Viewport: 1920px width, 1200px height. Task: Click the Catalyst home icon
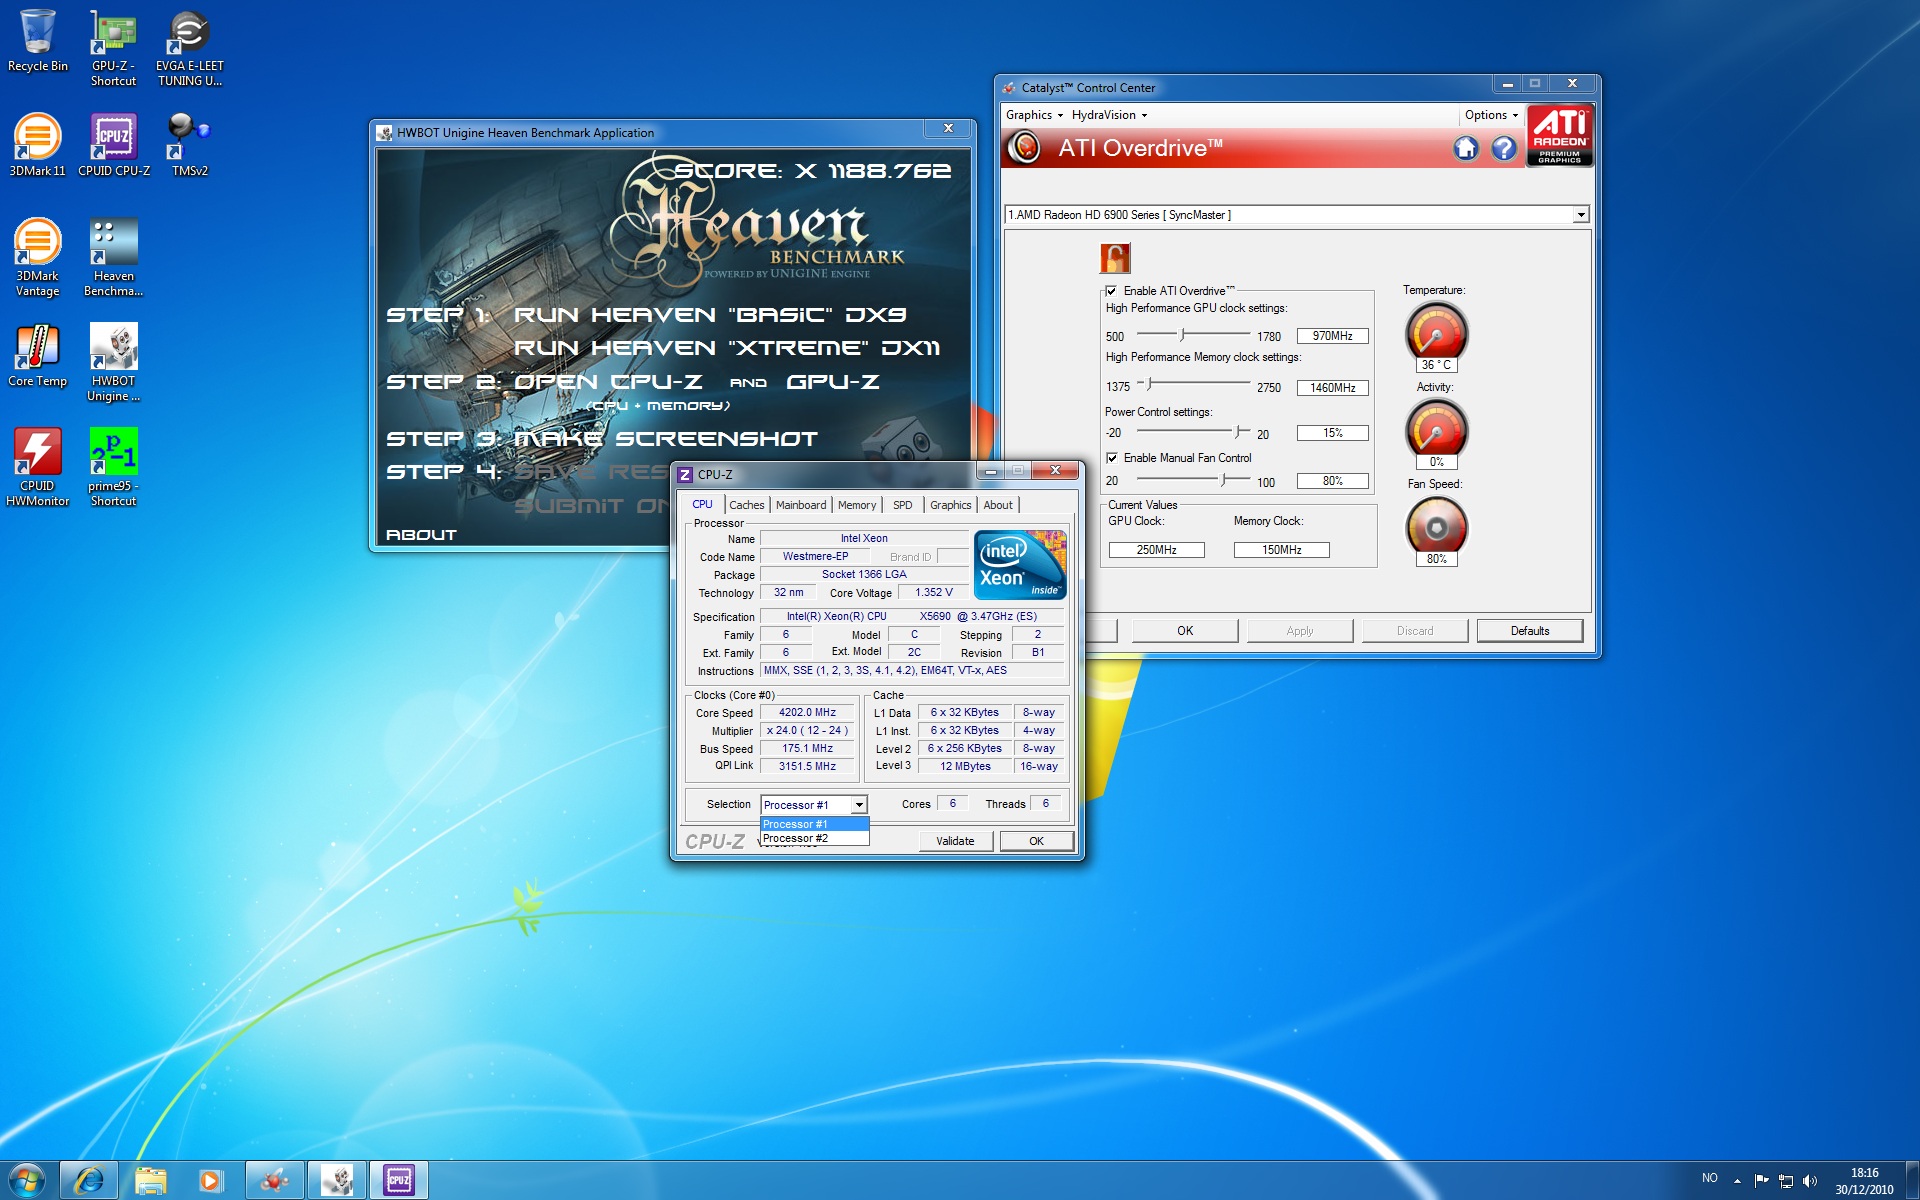[1466, 149]
